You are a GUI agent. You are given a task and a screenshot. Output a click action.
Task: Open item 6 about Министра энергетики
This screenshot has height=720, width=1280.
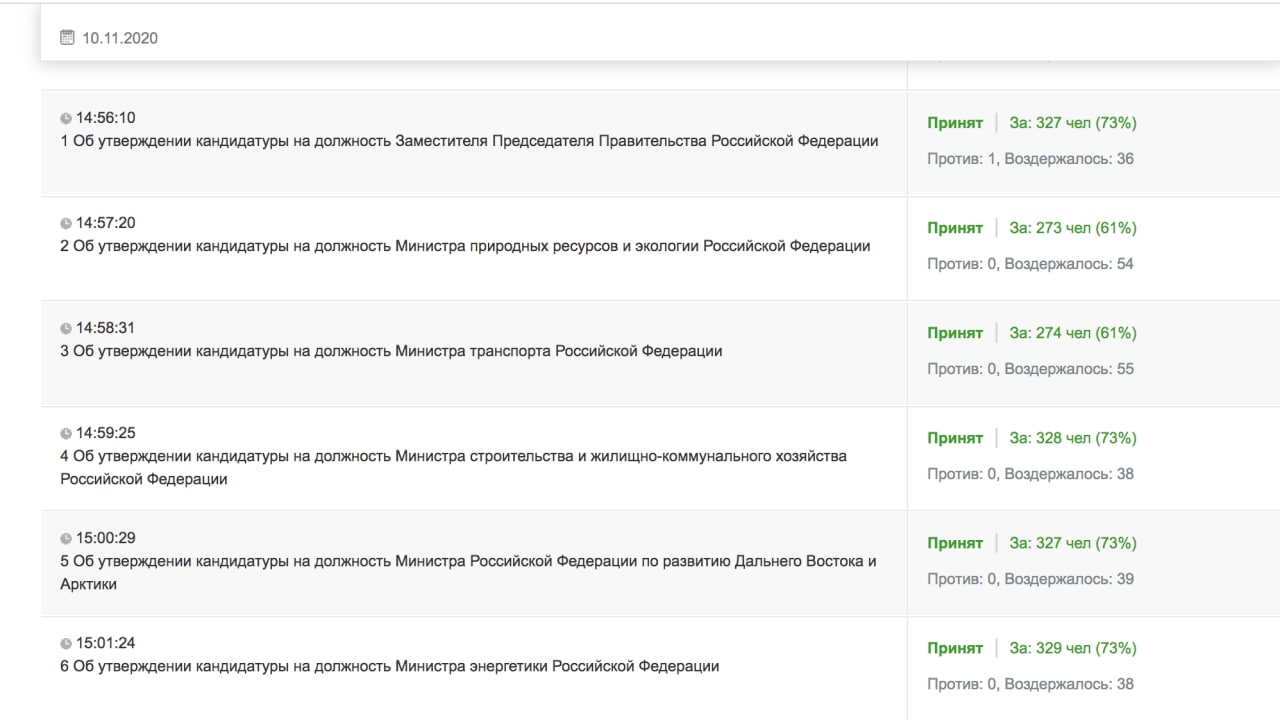coord(389,666)
